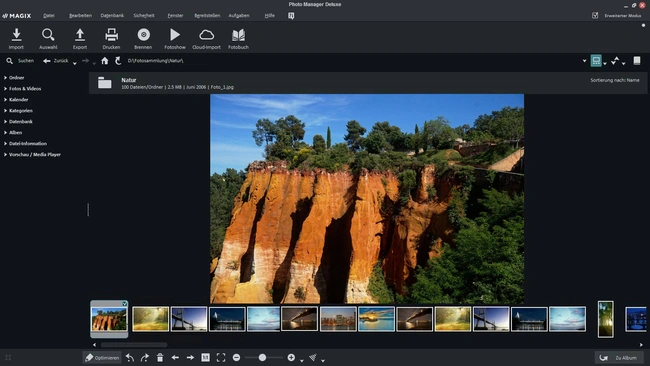650x366 pixels.
Task: Open Cloud-Import cloud icon
Action: pos(206,35)
